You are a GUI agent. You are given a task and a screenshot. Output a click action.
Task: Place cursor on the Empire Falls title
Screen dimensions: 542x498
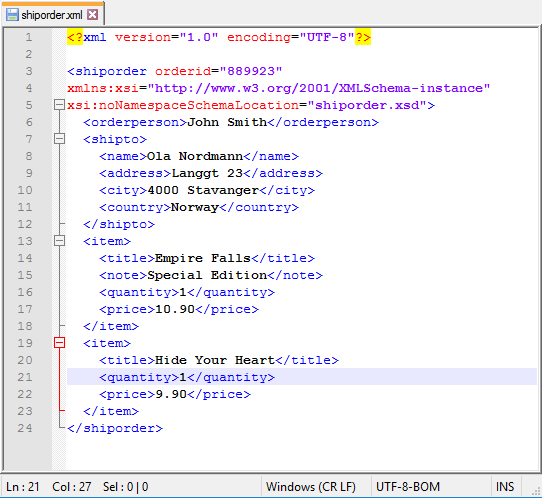(x=203, y=258)
